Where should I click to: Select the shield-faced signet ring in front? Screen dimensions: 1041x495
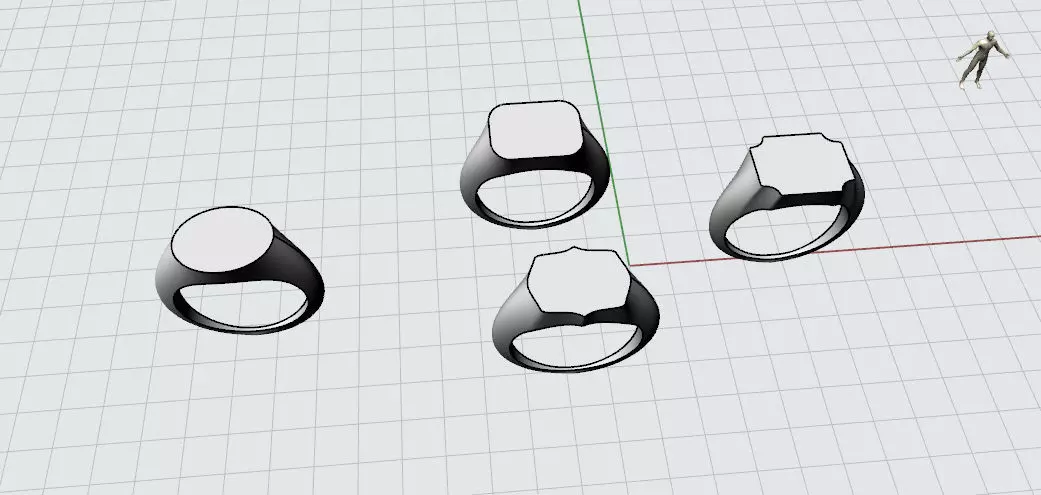pos(576,309)
